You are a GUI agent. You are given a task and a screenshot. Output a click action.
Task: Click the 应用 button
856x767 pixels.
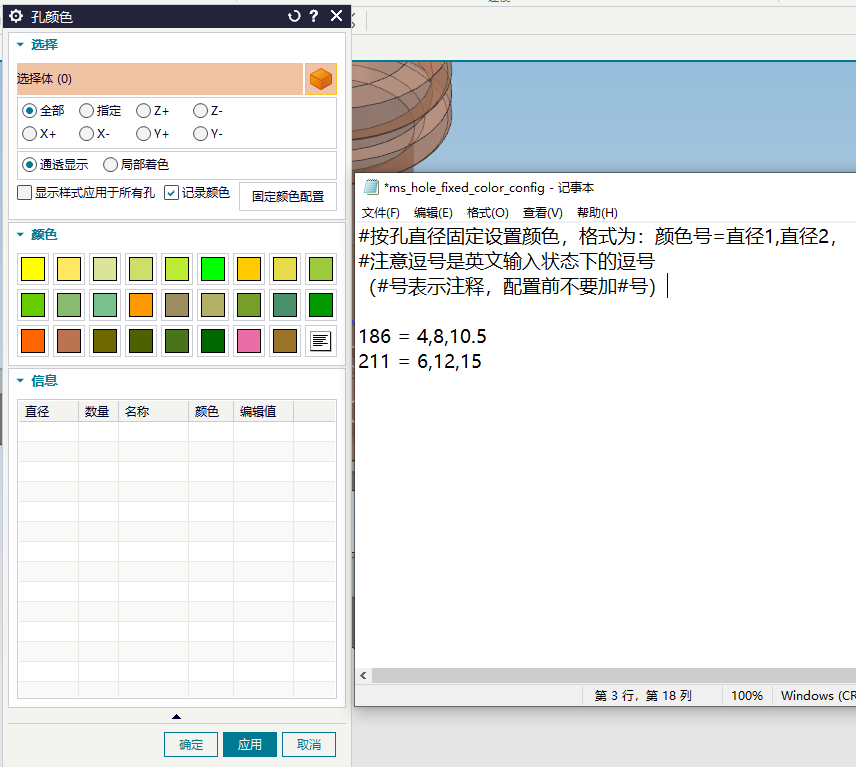[250, 745]
